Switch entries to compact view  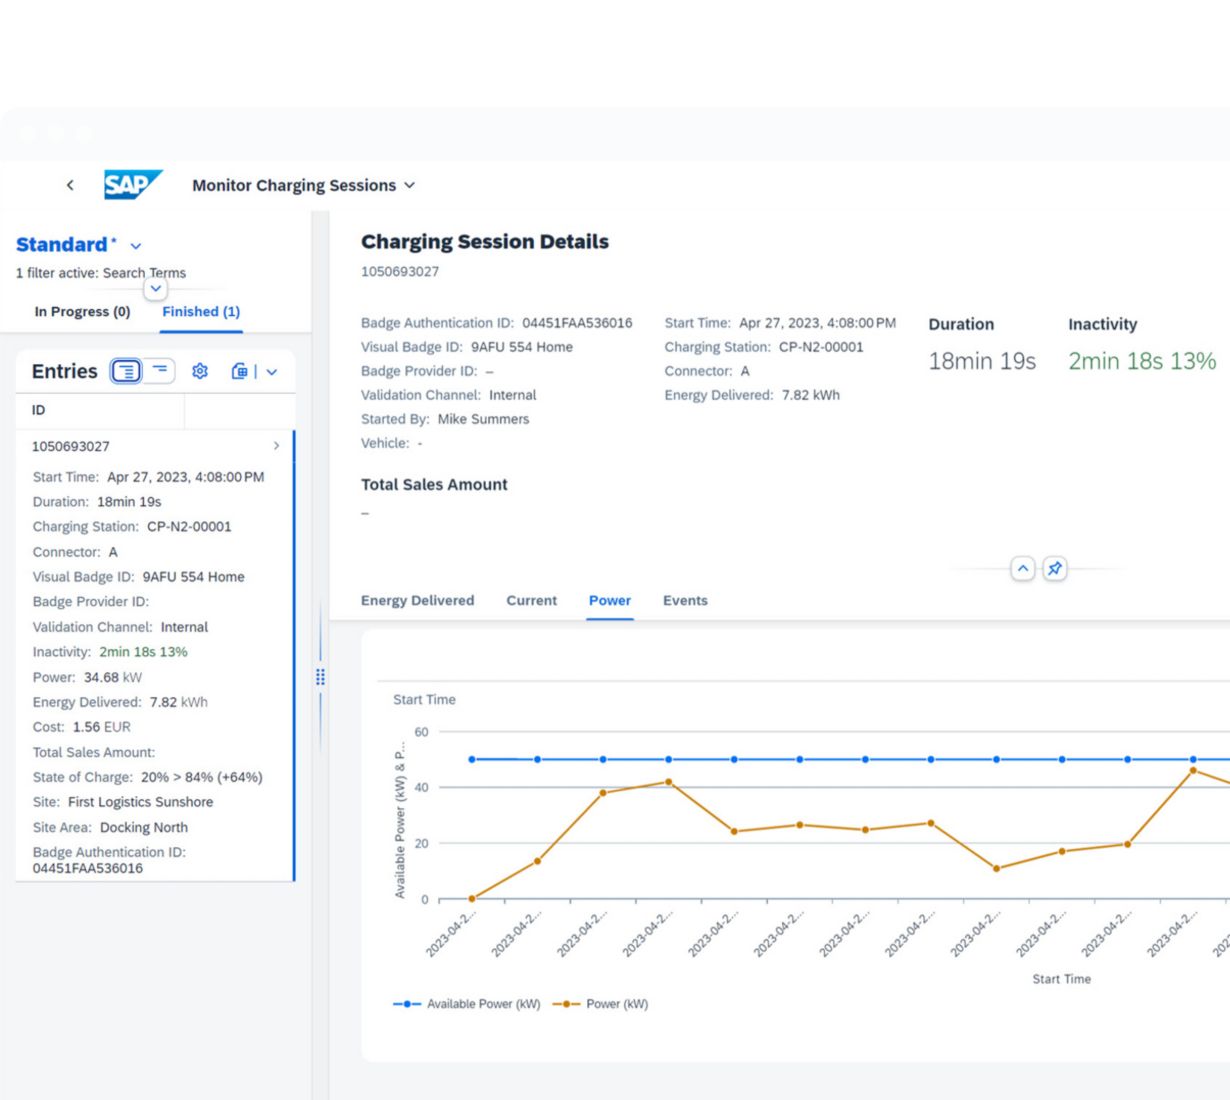click(160, 371)
